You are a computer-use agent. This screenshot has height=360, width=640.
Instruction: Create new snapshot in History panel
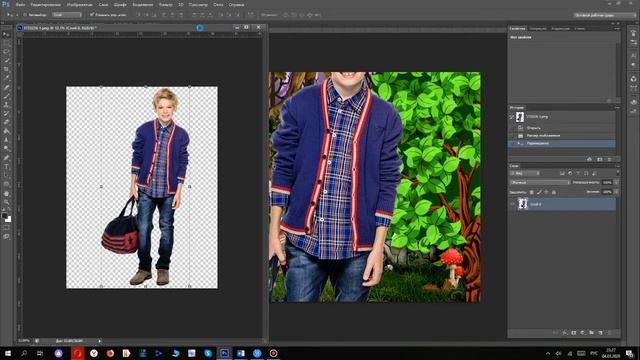[600, 159]
